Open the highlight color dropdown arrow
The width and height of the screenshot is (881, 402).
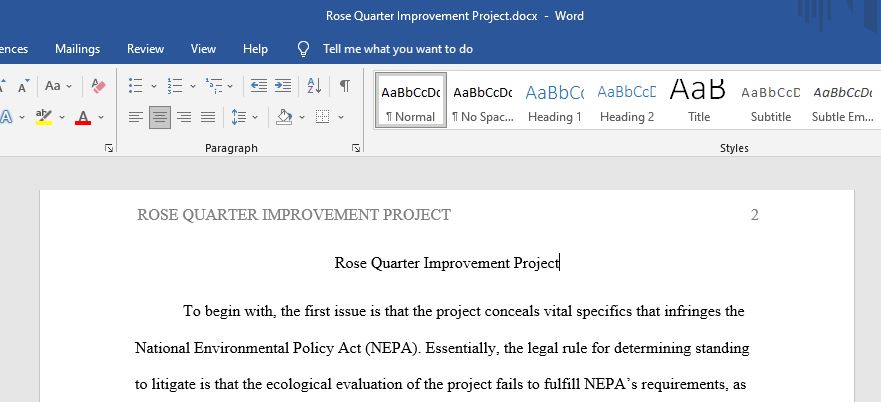point(62,118)
